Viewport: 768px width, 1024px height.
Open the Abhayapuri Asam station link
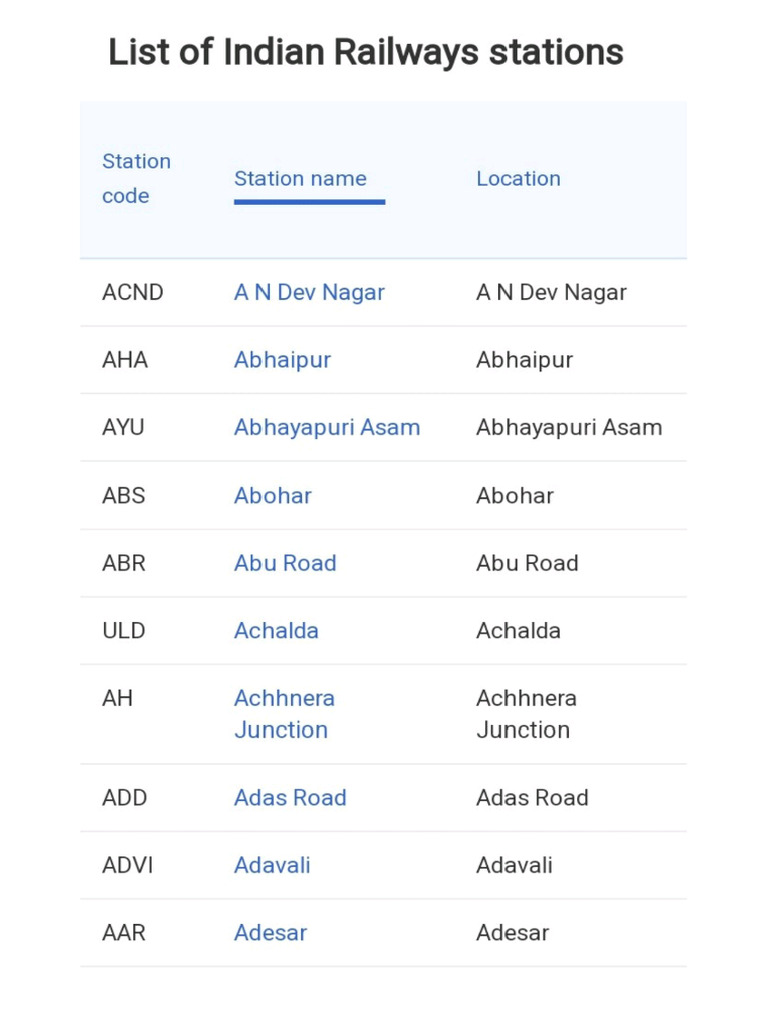point(327,428)
